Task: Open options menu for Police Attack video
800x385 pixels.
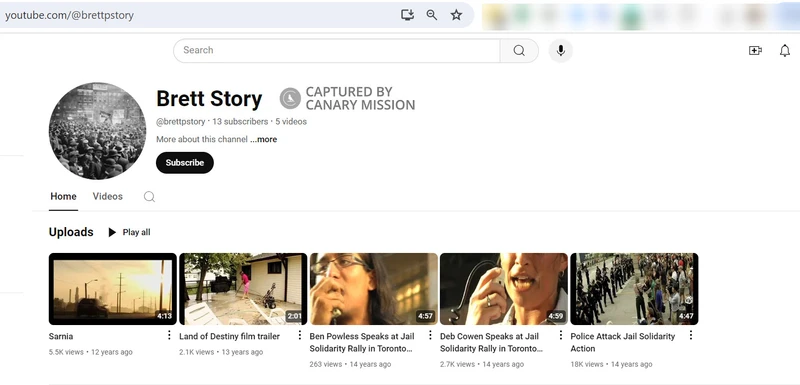Action: click(691, 335)
